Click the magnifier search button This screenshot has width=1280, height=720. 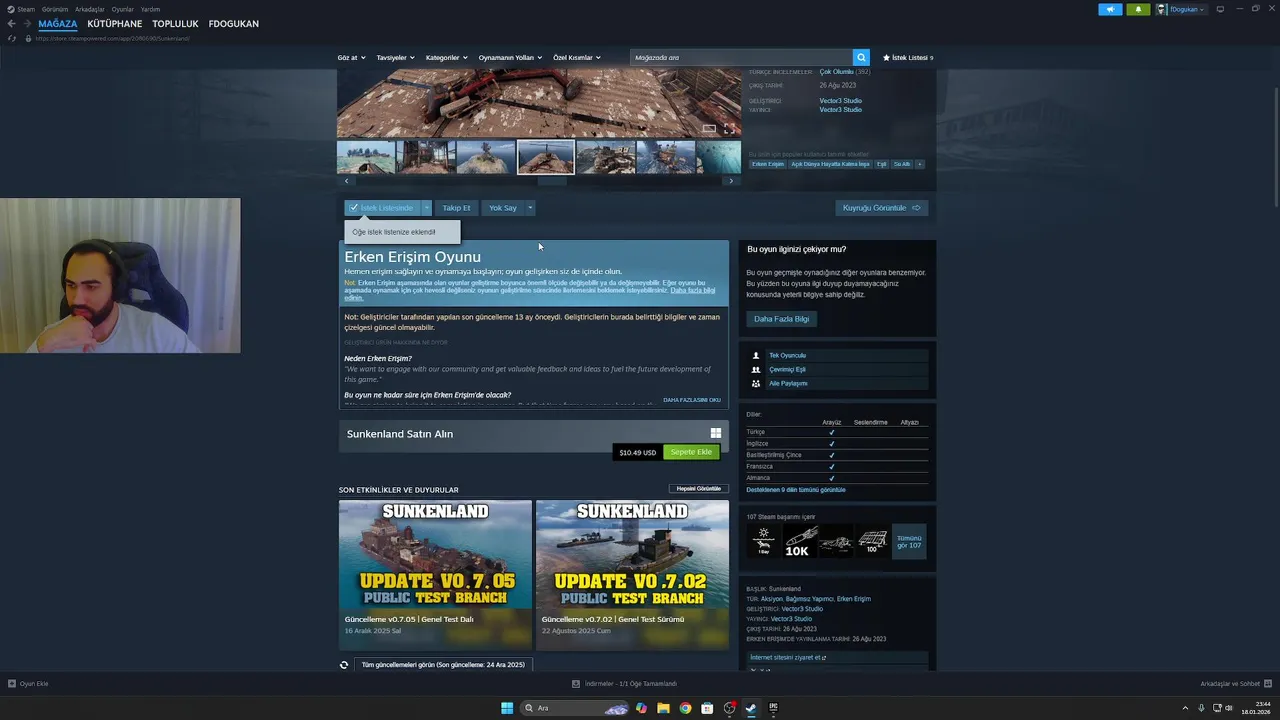coord(861,58)
